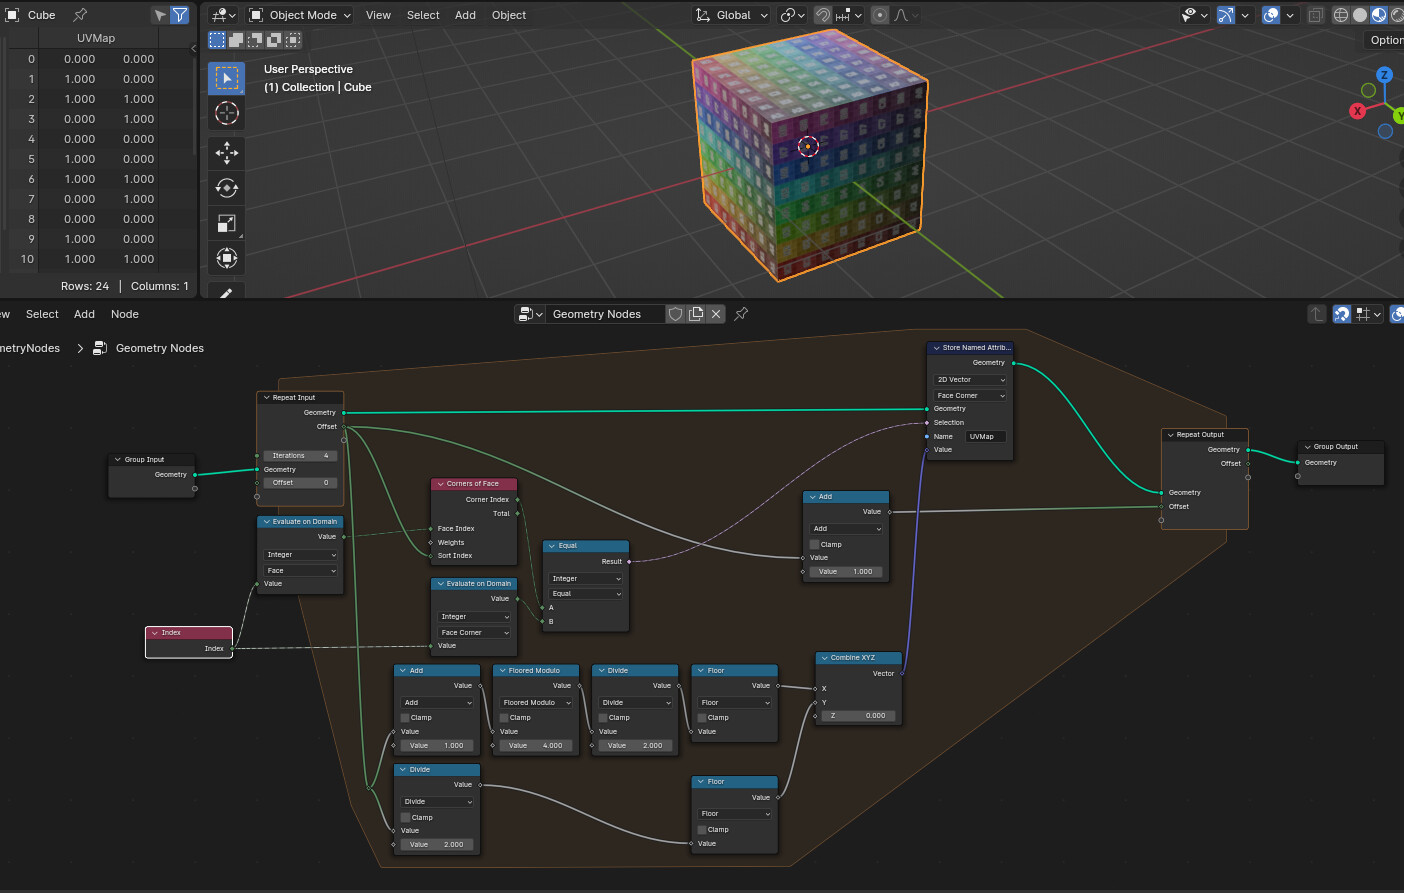Unlink the Geometry Nodes tree with X
The height and width of the screenshot is (893, 1404).
716,314
